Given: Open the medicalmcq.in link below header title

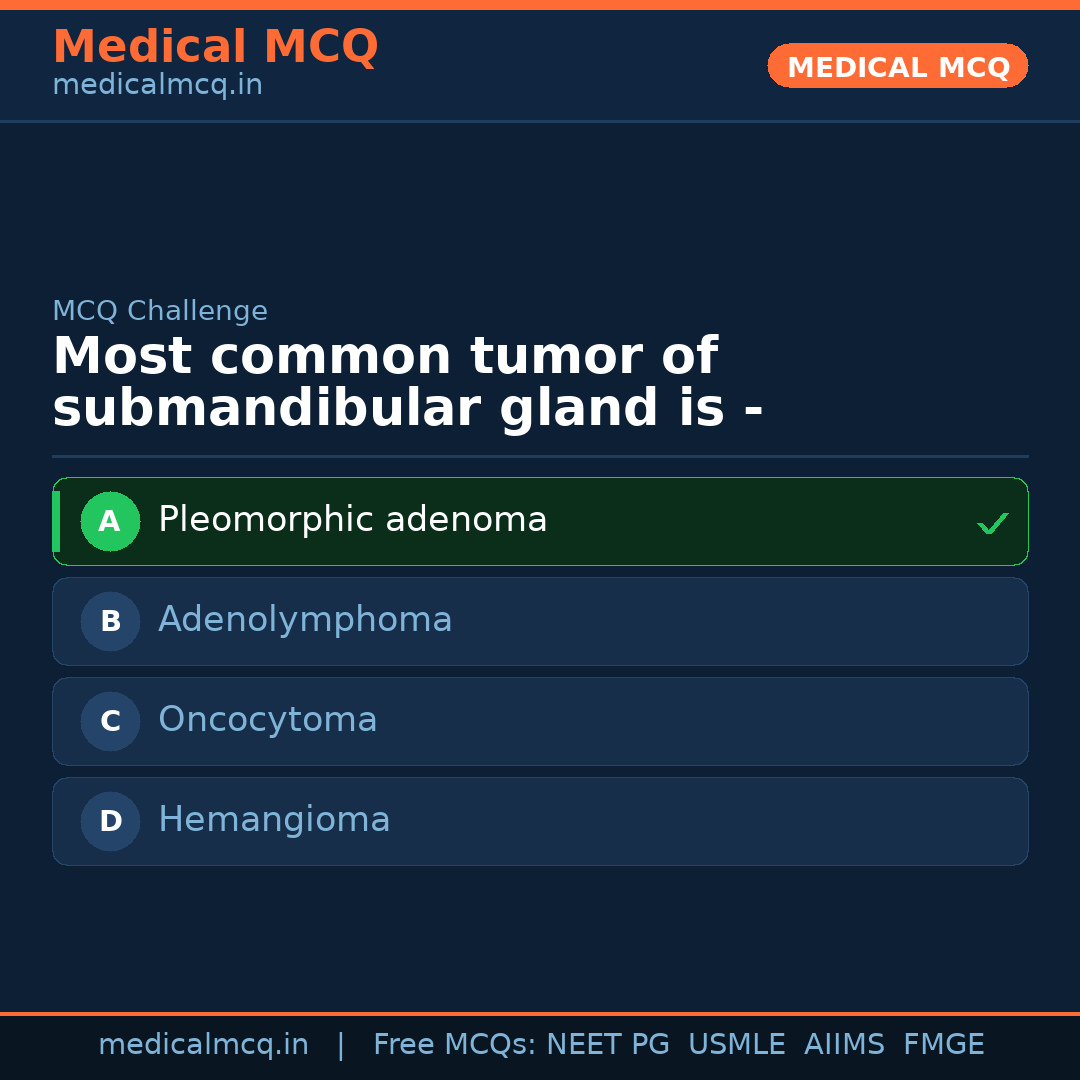Looking at the screenshot, I should (x=157, y=86).
